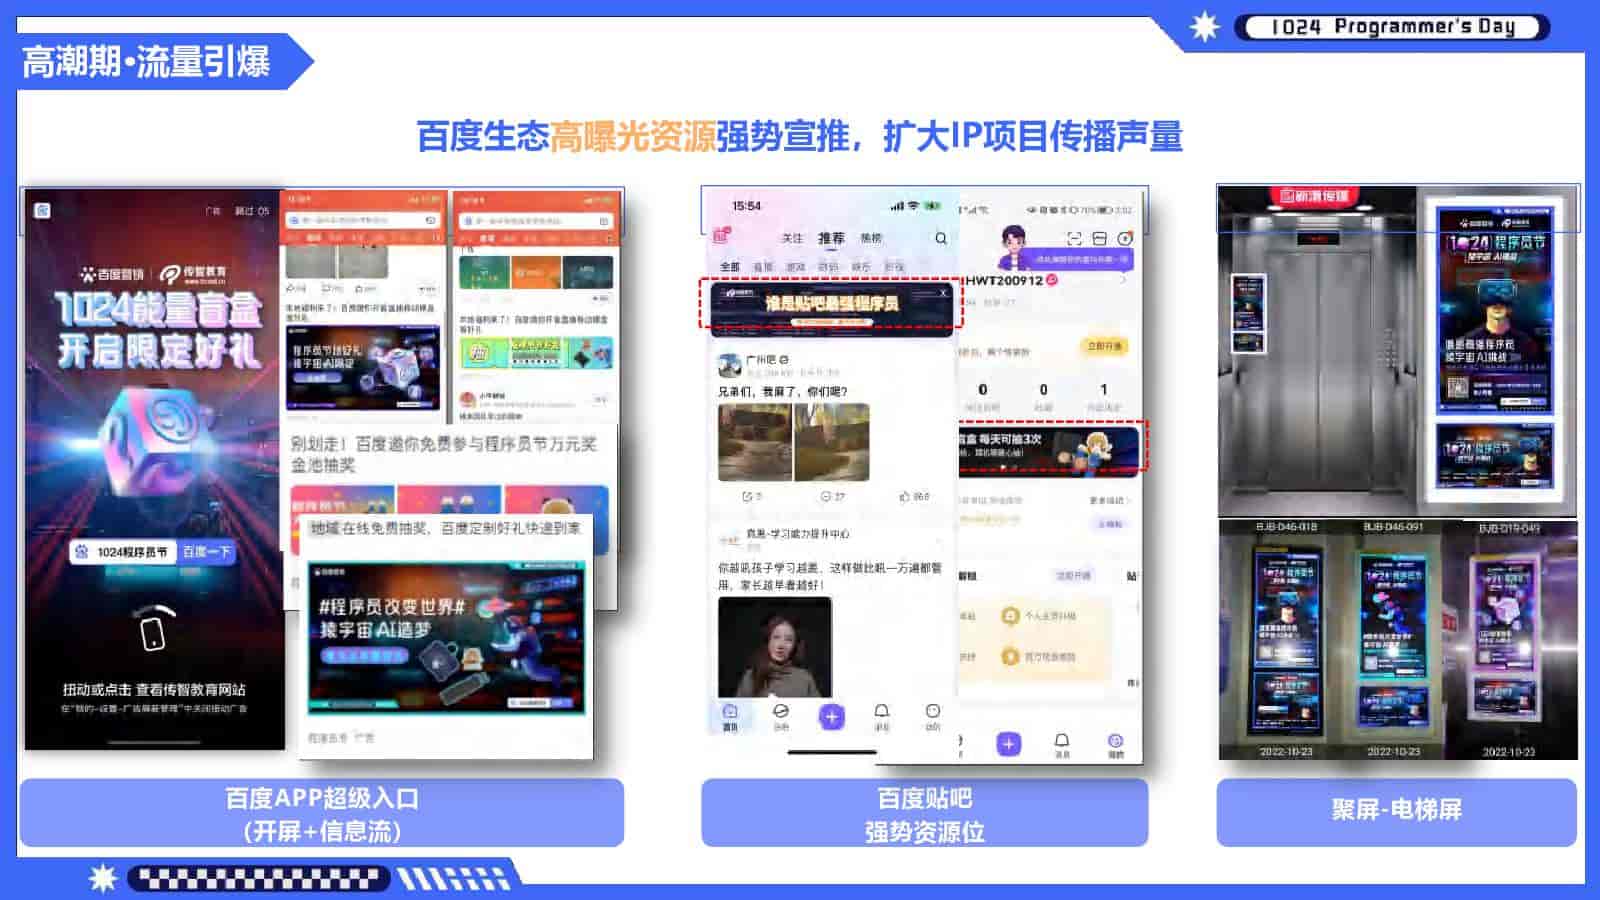Viewport: 1600px width, 900px height.
Task: Select the 首页 home icon in the bottom bar
Action: pos(730,711)
